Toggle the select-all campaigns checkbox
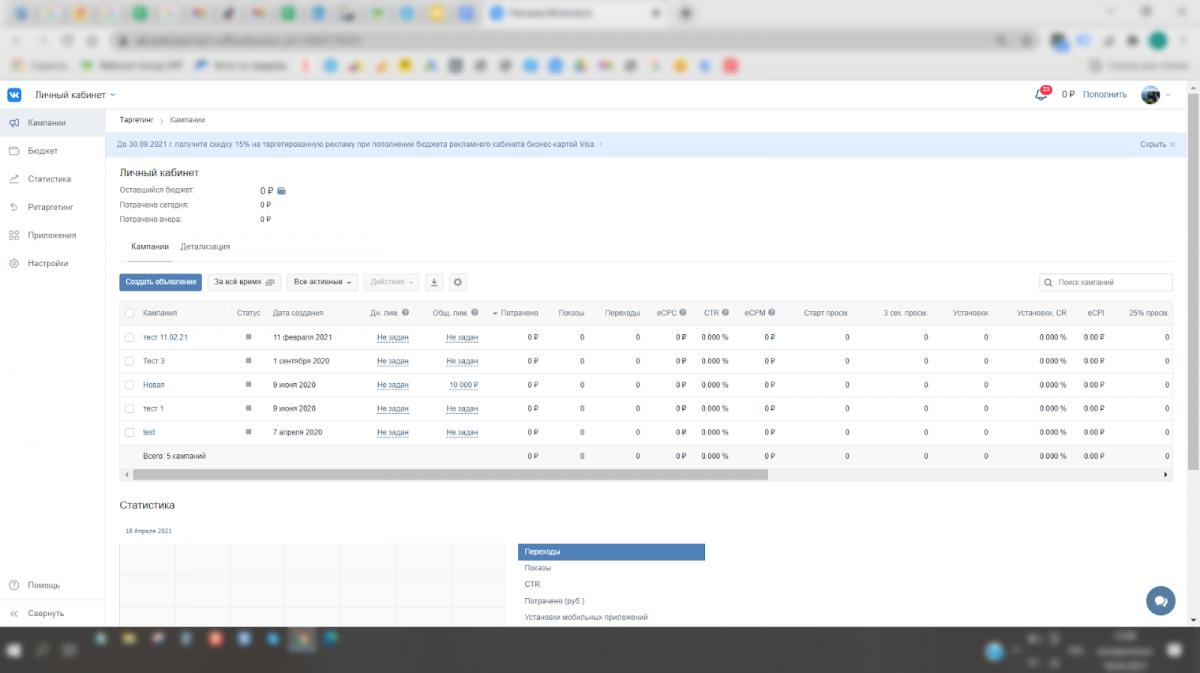The width and height of the screenshot is (1200, 673). (x=129, y=313)
